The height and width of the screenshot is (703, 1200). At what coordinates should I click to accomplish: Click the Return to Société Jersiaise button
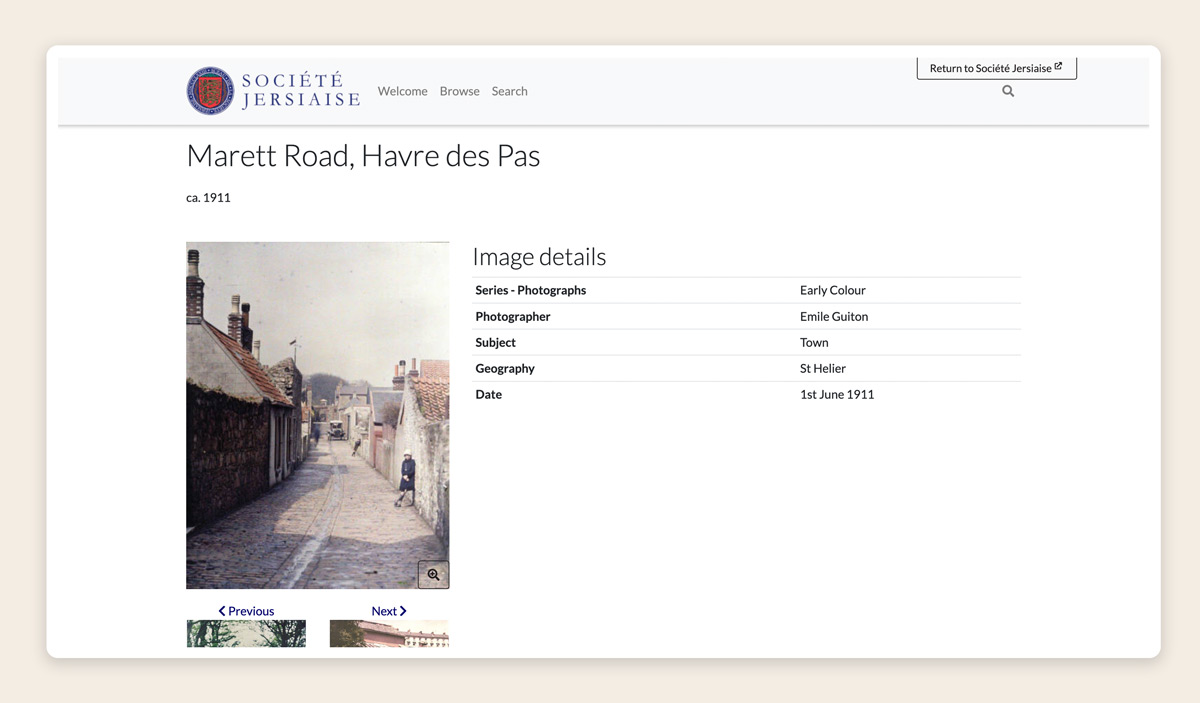point(990,68)
